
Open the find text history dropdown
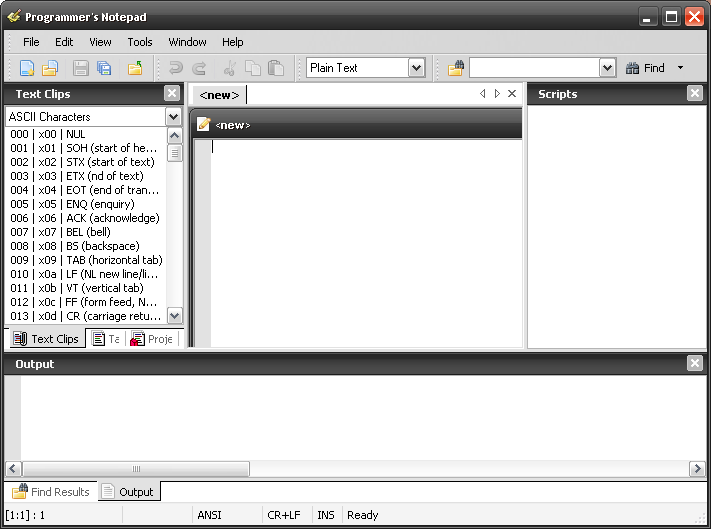607,68
